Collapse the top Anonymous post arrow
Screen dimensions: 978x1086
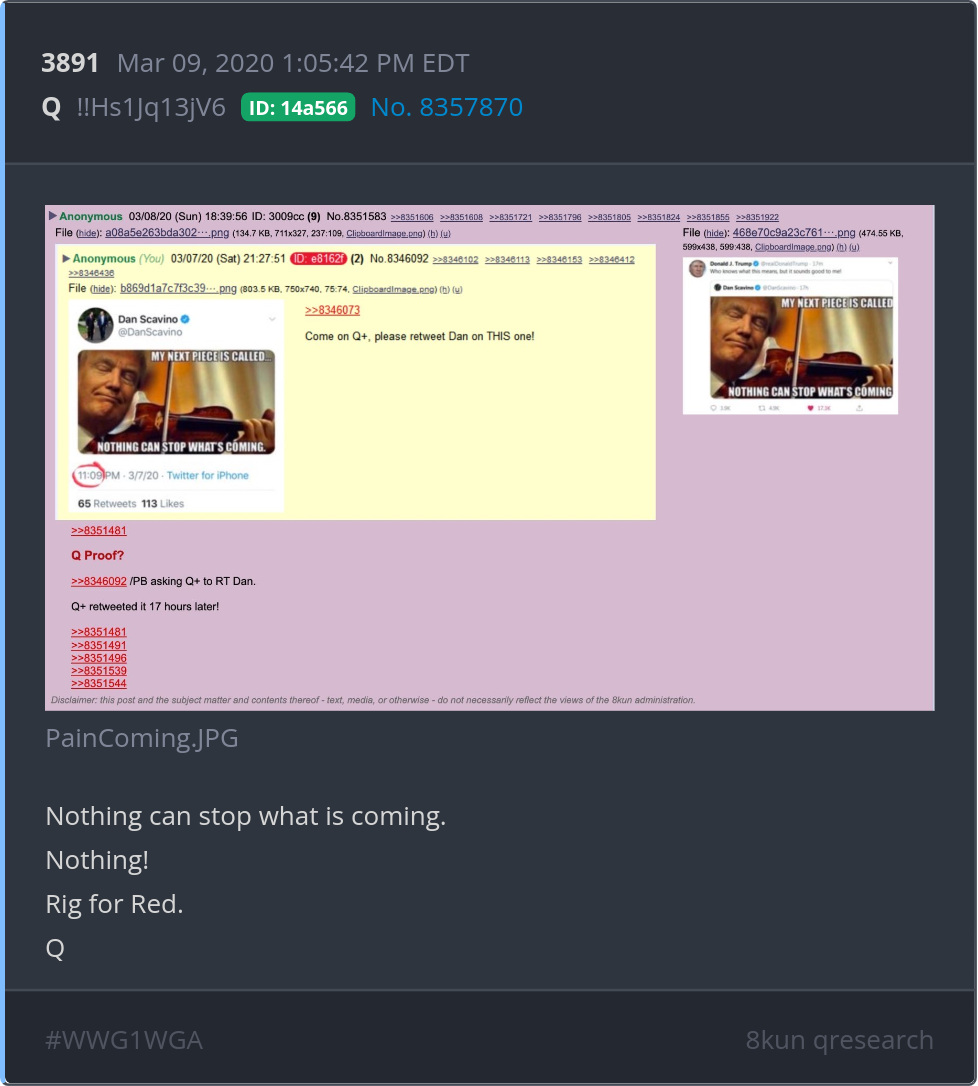(53, 216)
